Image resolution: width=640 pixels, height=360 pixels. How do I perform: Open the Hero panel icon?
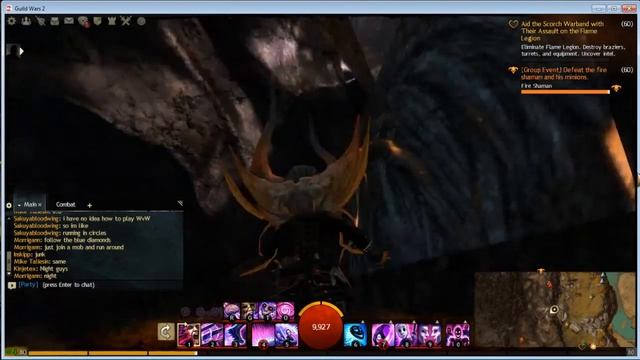click(40, 21)
